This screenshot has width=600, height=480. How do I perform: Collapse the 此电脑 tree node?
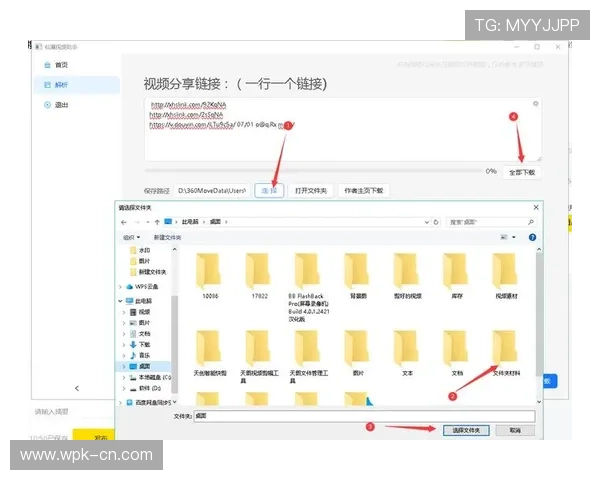(x=121, y=301)
